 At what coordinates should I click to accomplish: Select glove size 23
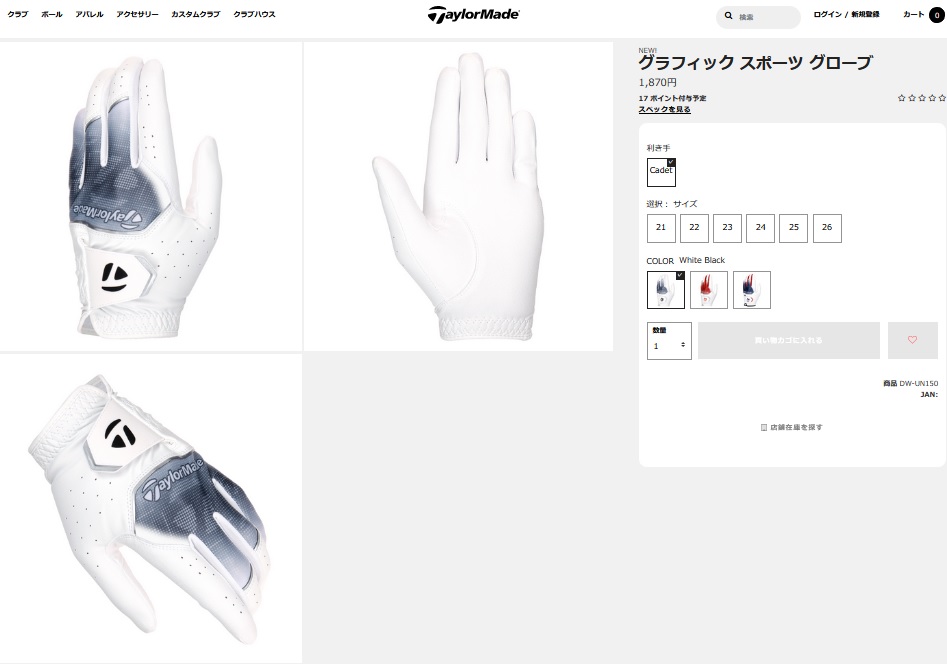[x=727, y=228]
